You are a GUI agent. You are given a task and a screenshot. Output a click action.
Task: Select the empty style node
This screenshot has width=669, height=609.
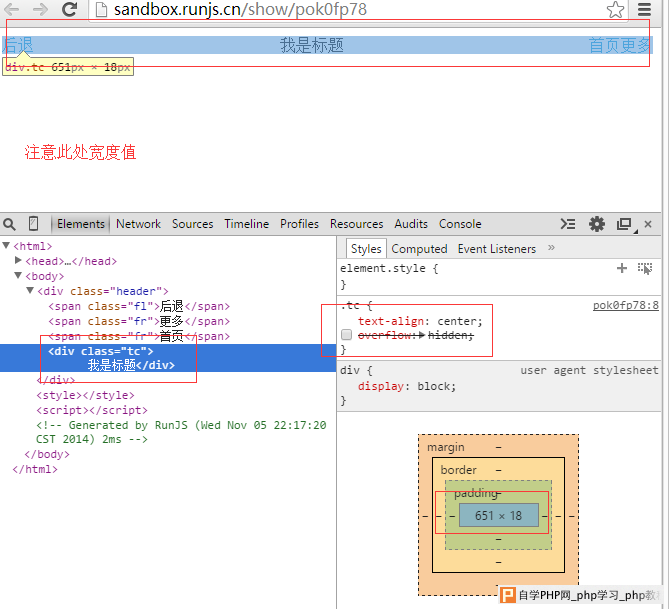(85, 395)
